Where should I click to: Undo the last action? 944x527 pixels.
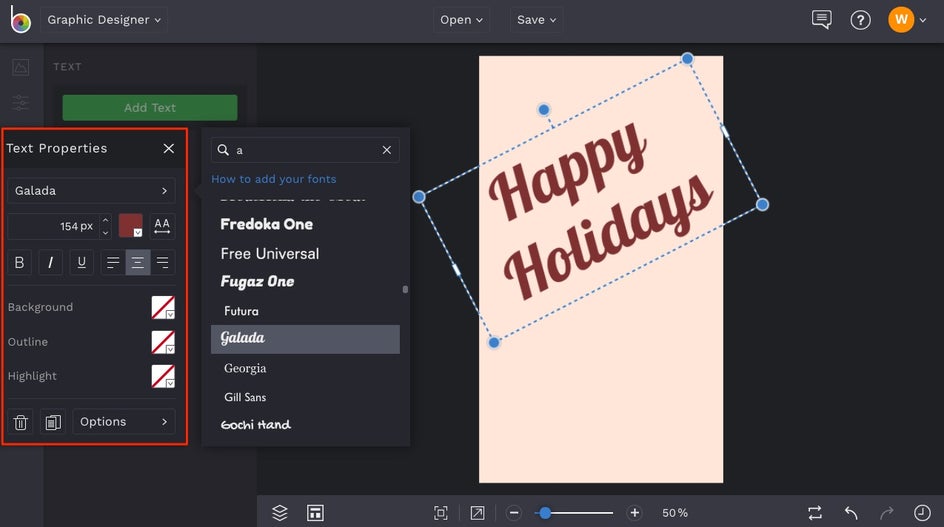[x=851, y=513]
